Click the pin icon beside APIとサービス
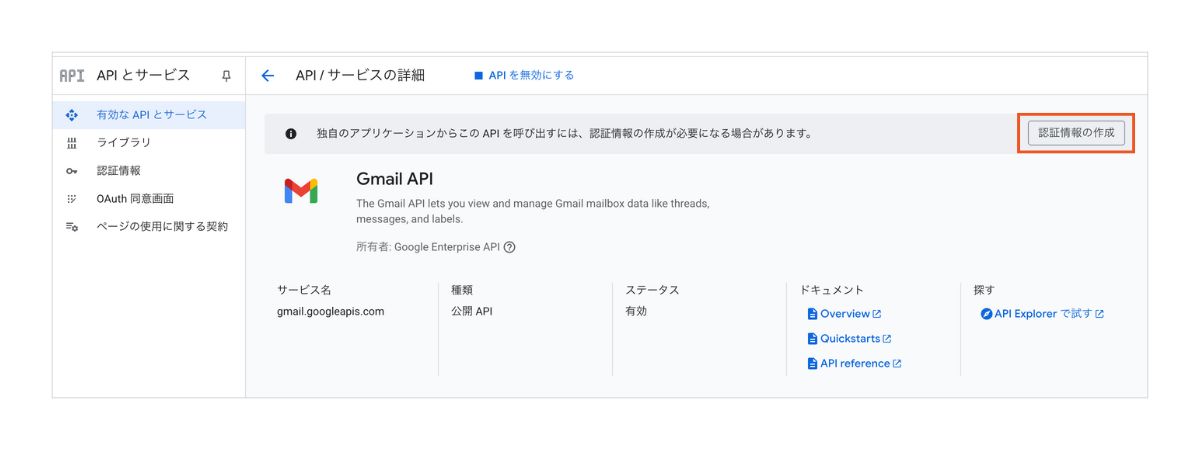The image size is (1200, 450). point(226,76)
